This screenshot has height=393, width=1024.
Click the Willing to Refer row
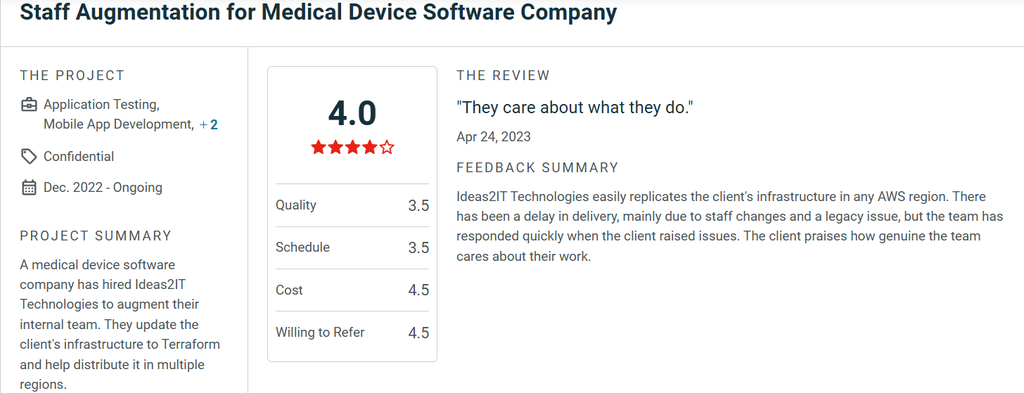pos(352,332)
